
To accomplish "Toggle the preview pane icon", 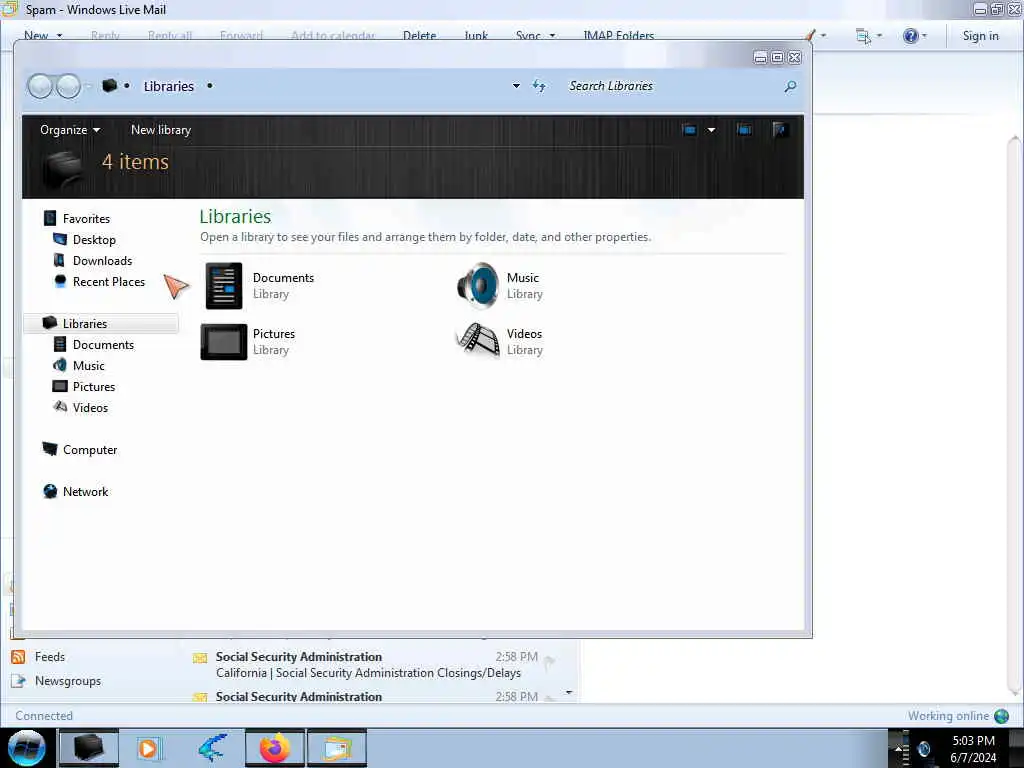I will tap(744, 130).
